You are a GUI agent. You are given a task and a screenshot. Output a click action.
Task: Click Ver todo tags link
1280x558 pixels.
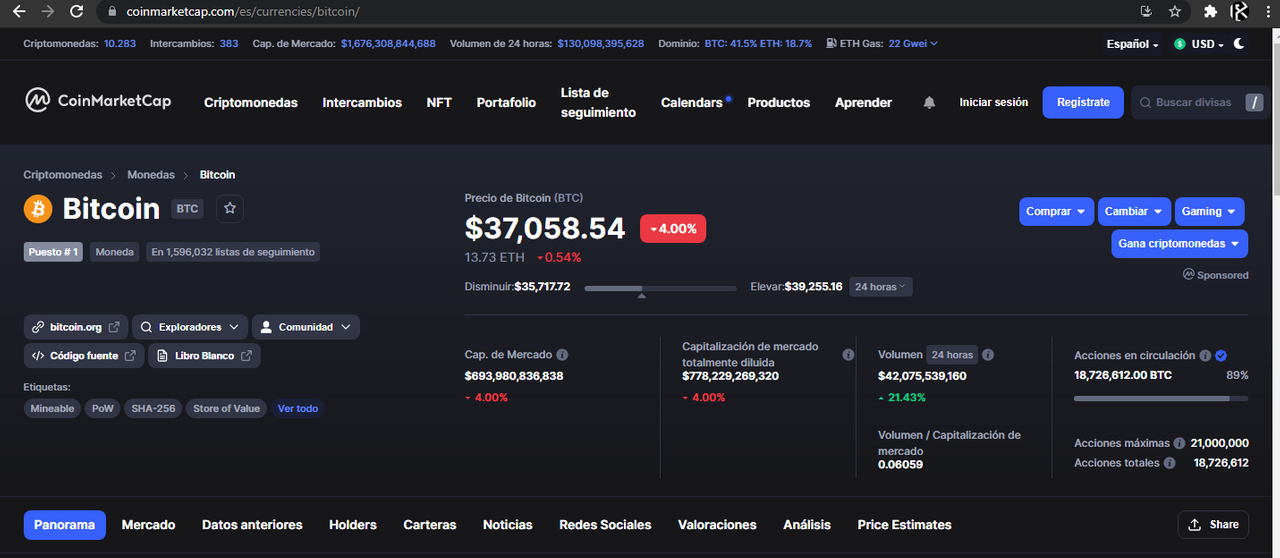(298, 408)
